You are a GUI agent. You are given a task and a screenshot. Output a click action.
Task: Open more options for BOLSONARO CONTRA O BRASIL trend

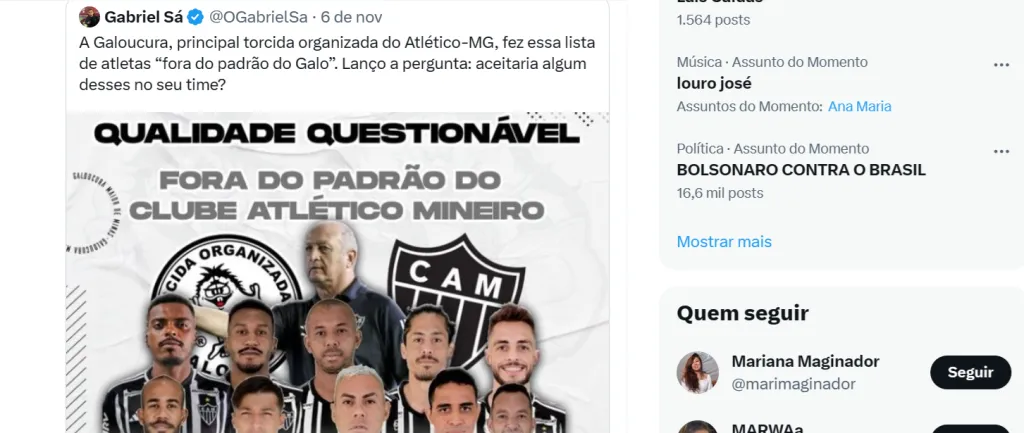pos(1001,151)
